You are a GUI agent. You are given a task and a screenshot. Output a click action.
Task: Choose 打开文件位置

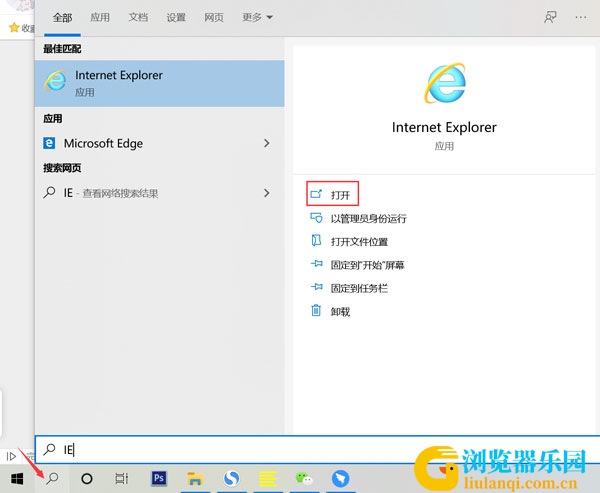359,242
